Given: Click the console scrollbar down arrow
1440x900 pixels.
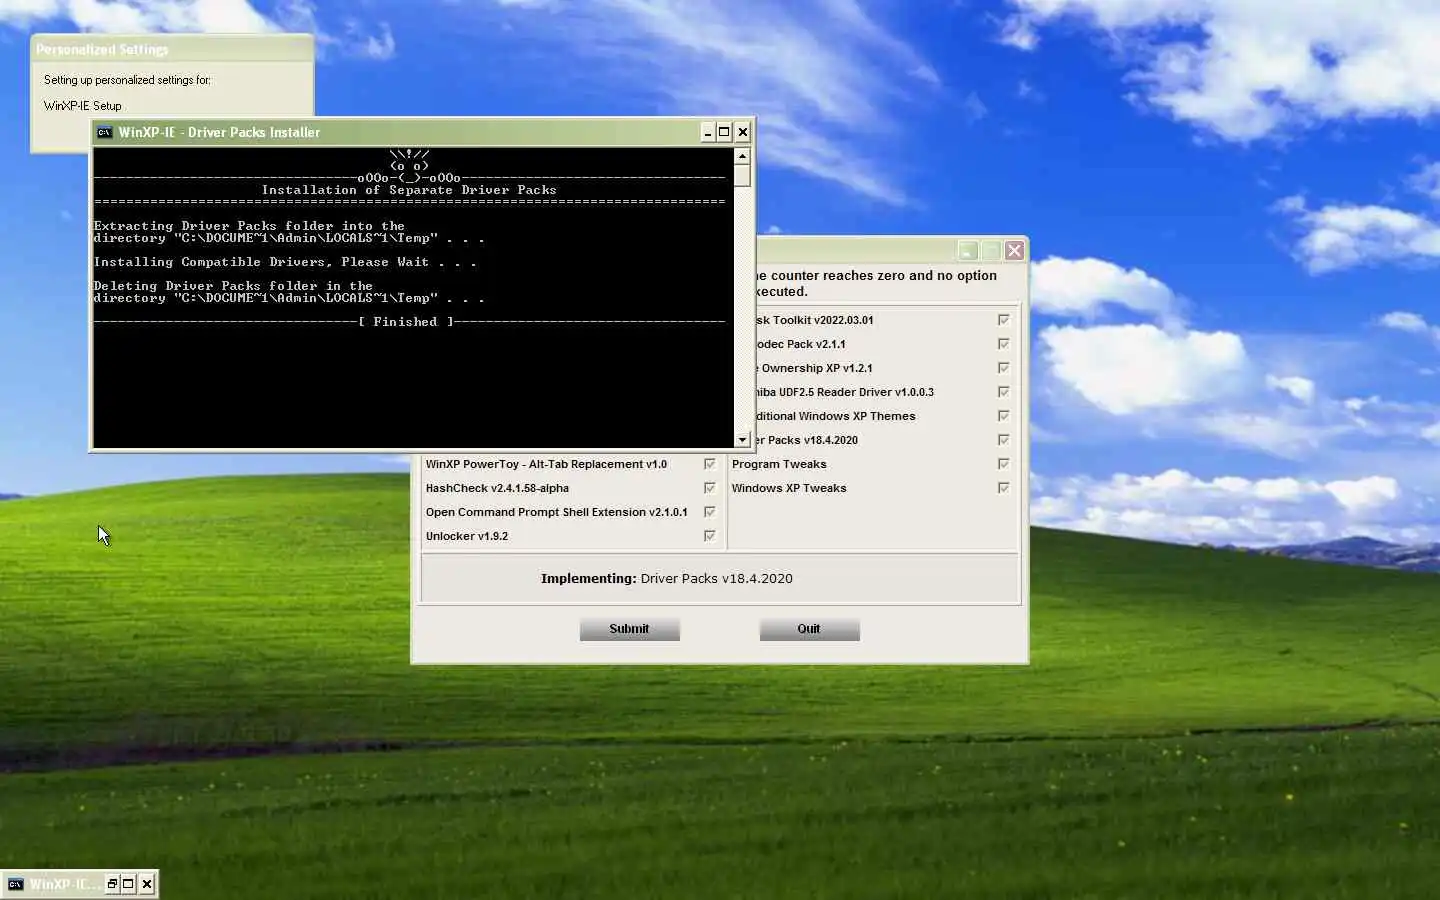Looking at the screenshot, I should pos(742,439).
